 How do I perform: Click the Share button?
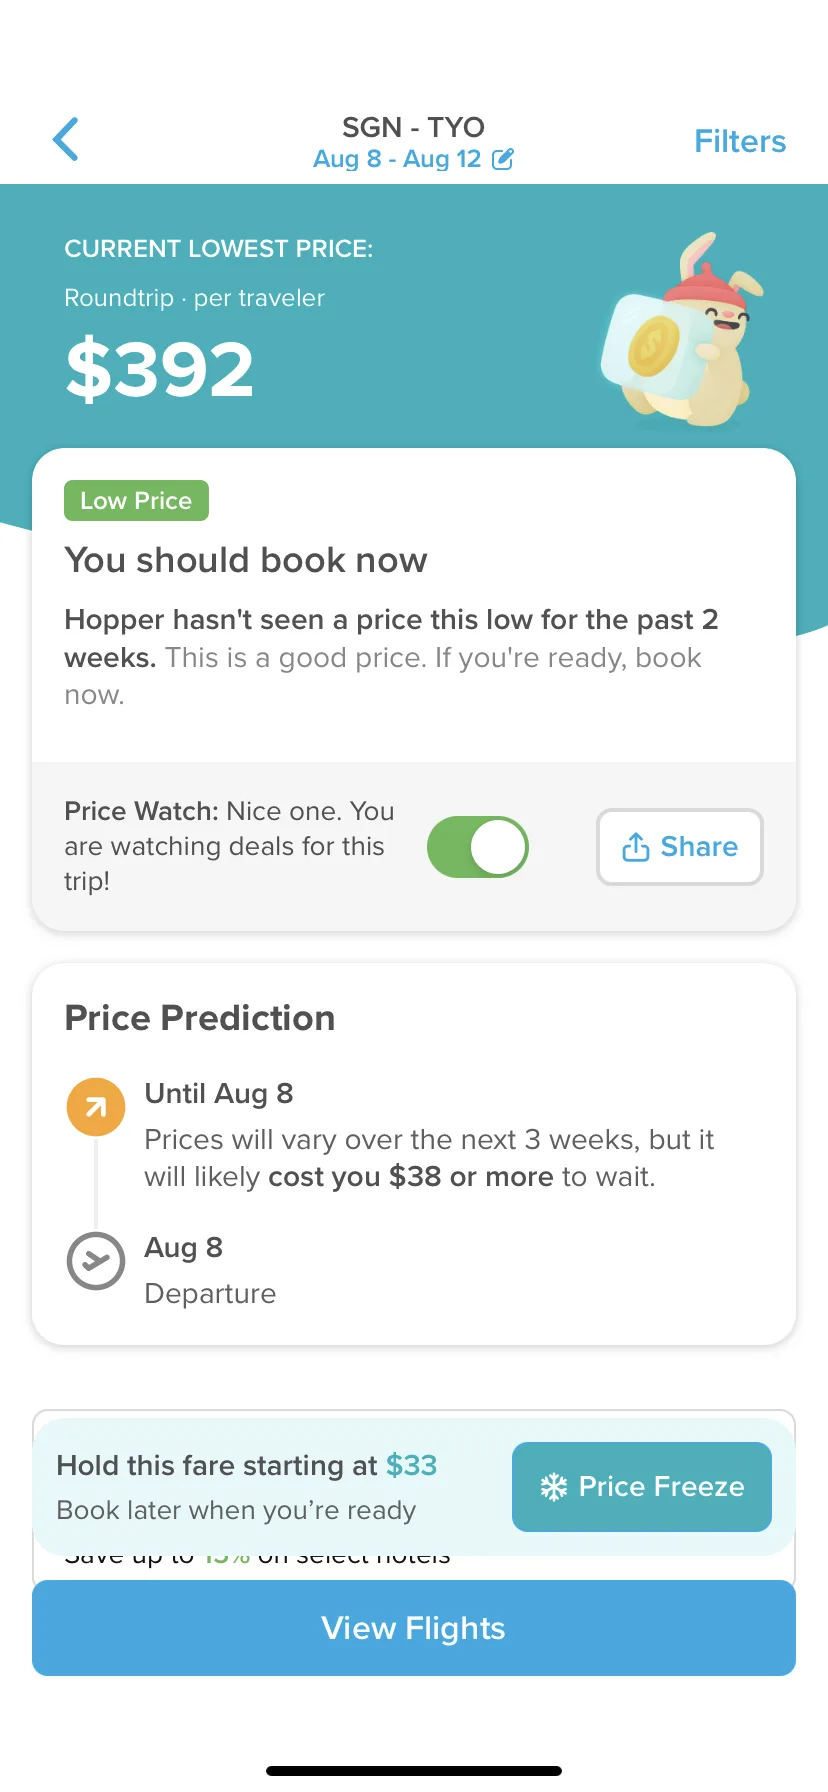pos(680,847)
